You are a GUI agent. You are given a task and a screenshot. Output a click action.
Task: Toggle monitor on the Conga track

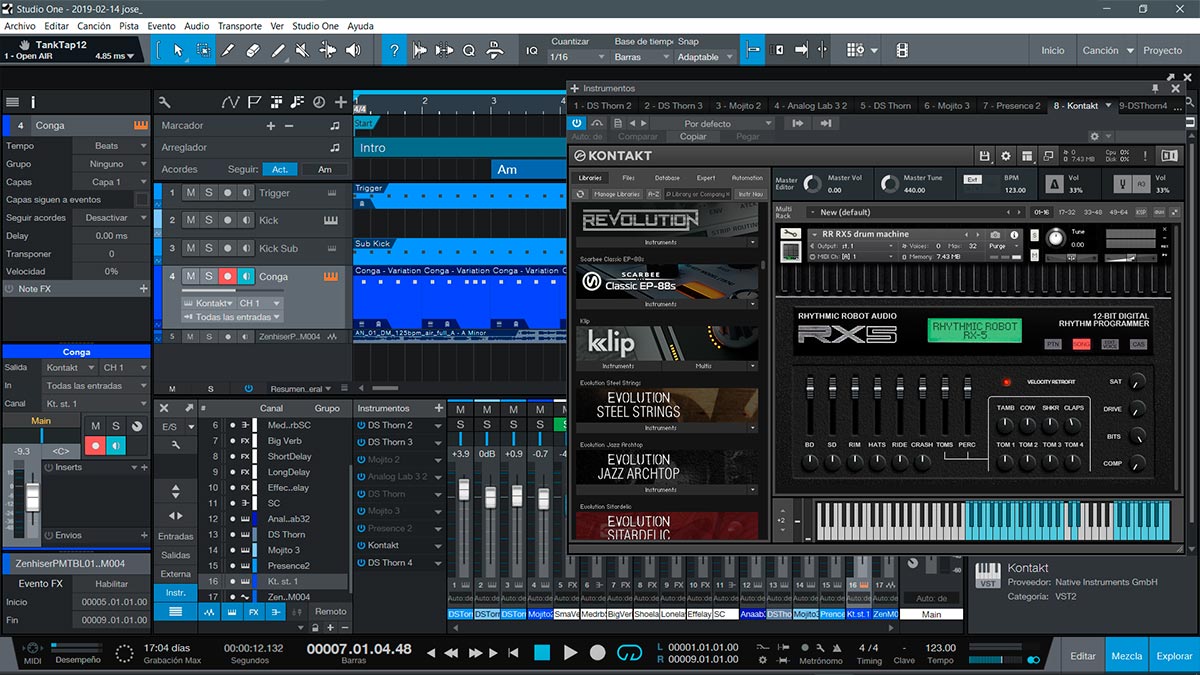click(245, 276)
